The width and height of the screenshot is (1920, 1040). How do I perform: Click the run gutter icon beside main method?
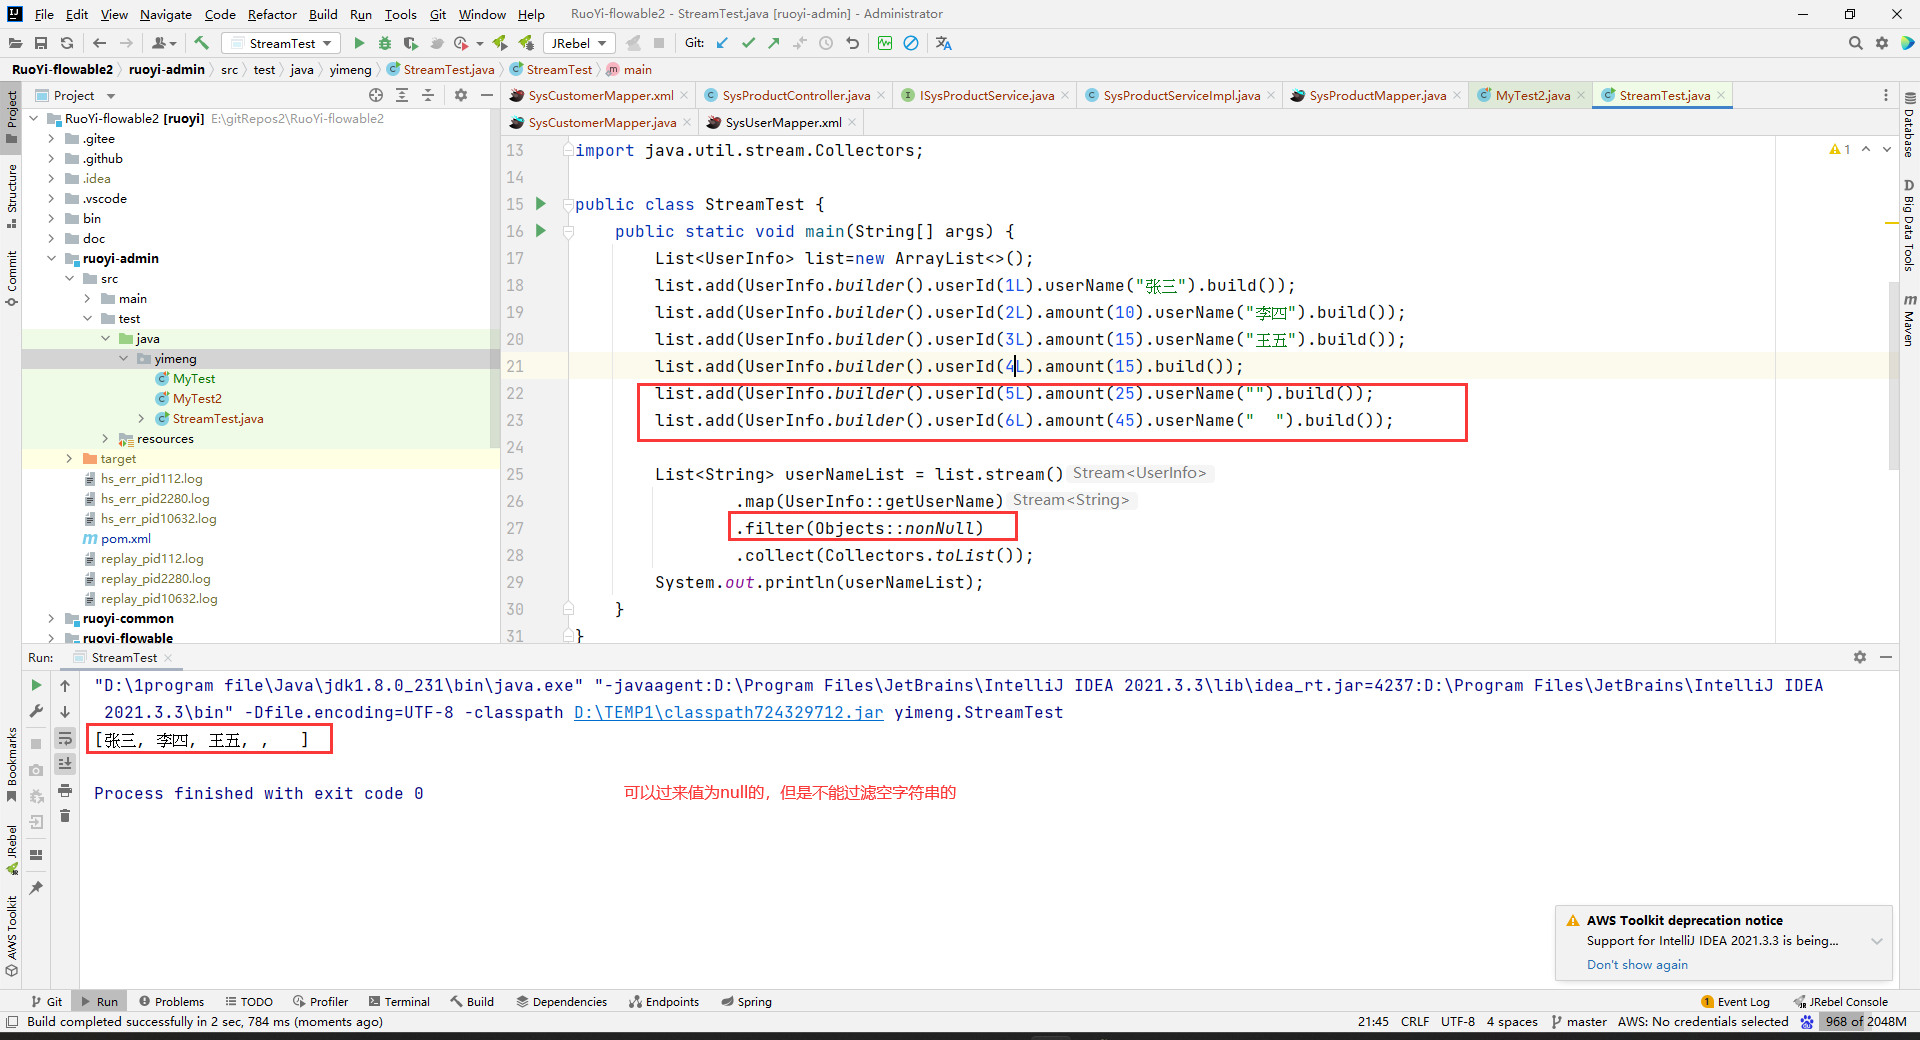coord(541,231)
